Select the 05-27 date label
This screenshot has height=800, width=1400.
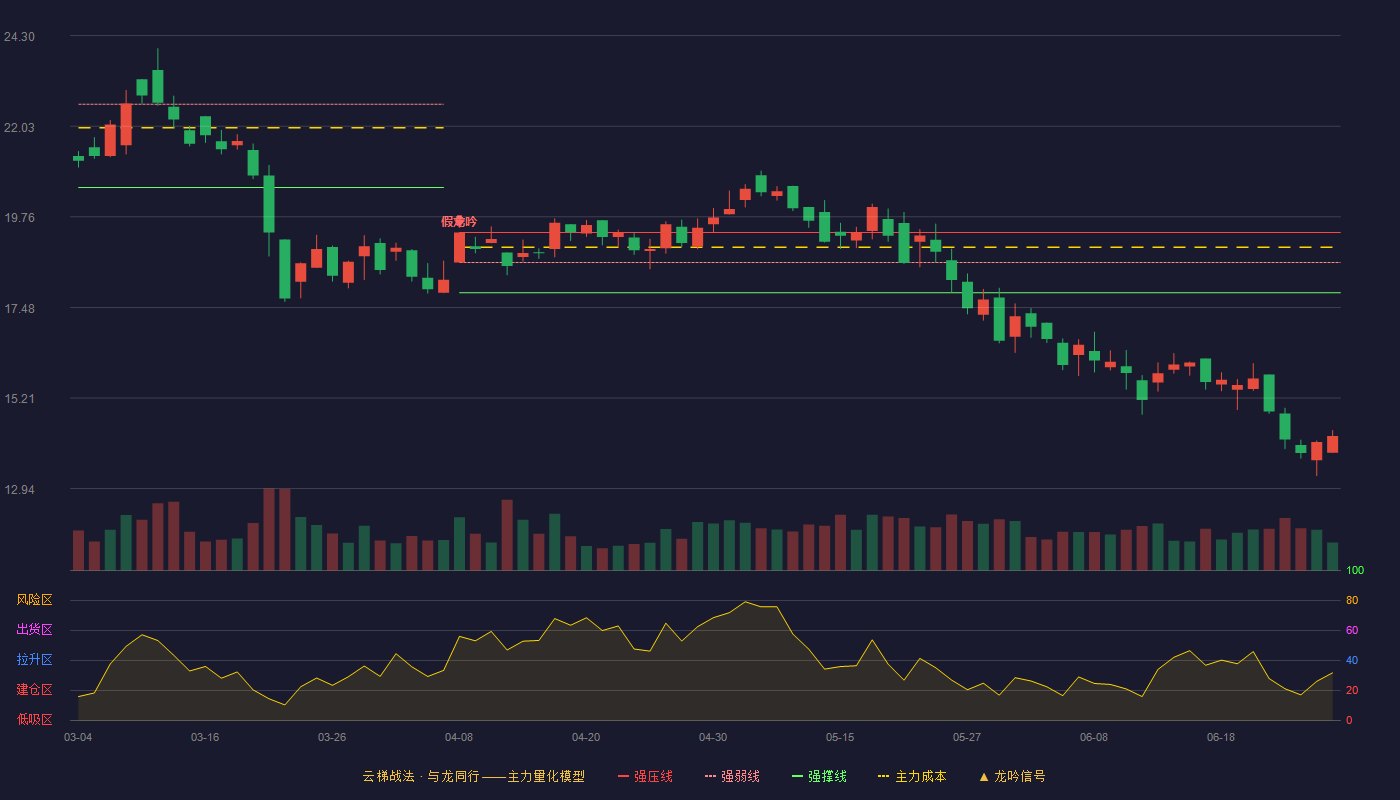pyautogui.click(x=967, y=737)
